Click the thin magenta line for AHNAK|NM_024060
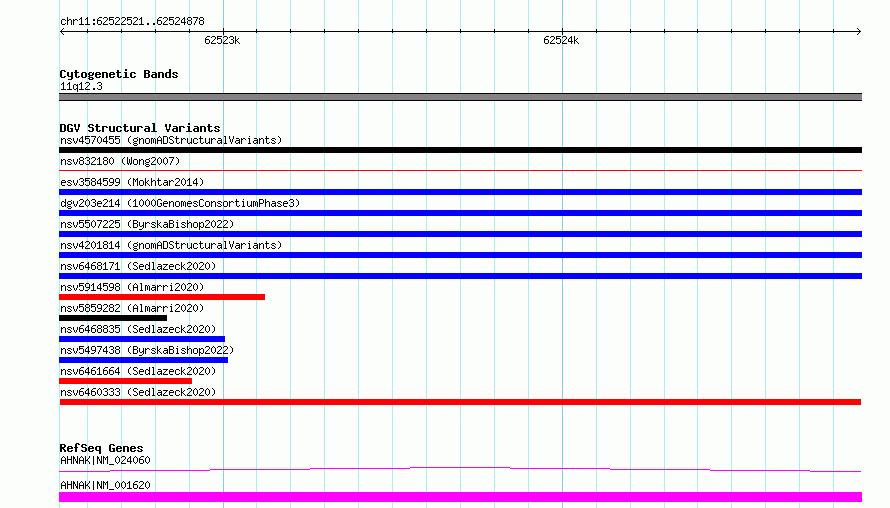The width and height of the screenshot is (890, 508). click(460, 469)
